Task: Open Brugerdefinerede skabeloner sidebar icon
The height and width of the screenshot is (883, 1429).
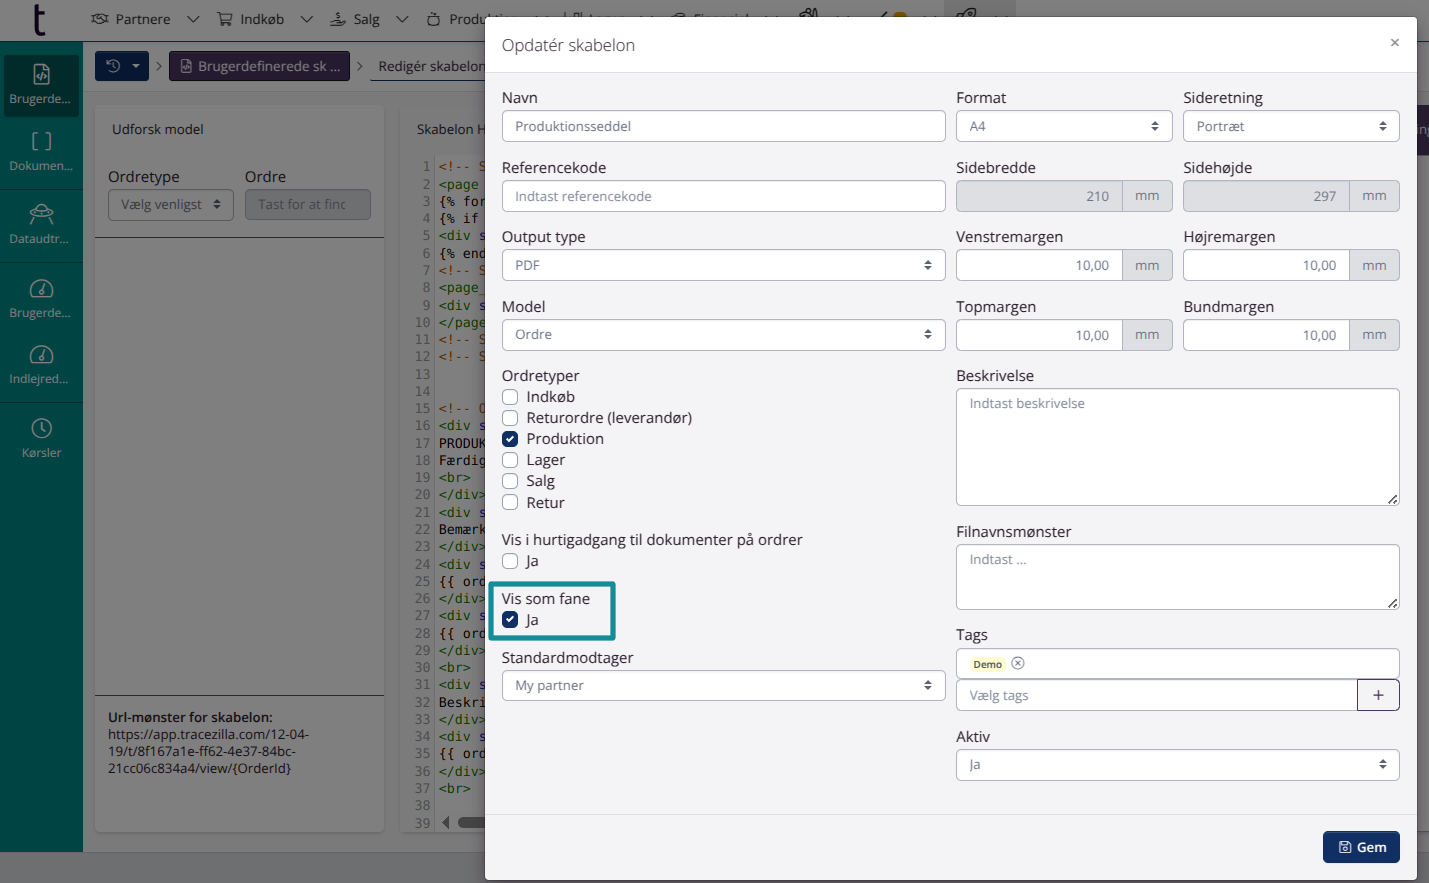Action: point(41,85)
